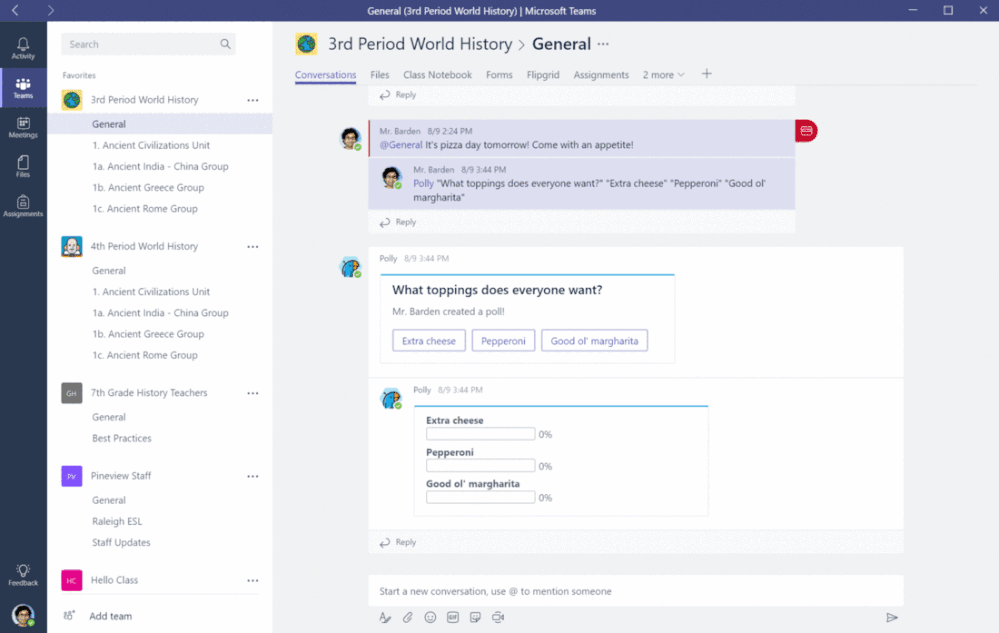Screen dimensions: 999x633
Task: Click the Feedback lightbulb icon
Action: 23,574
